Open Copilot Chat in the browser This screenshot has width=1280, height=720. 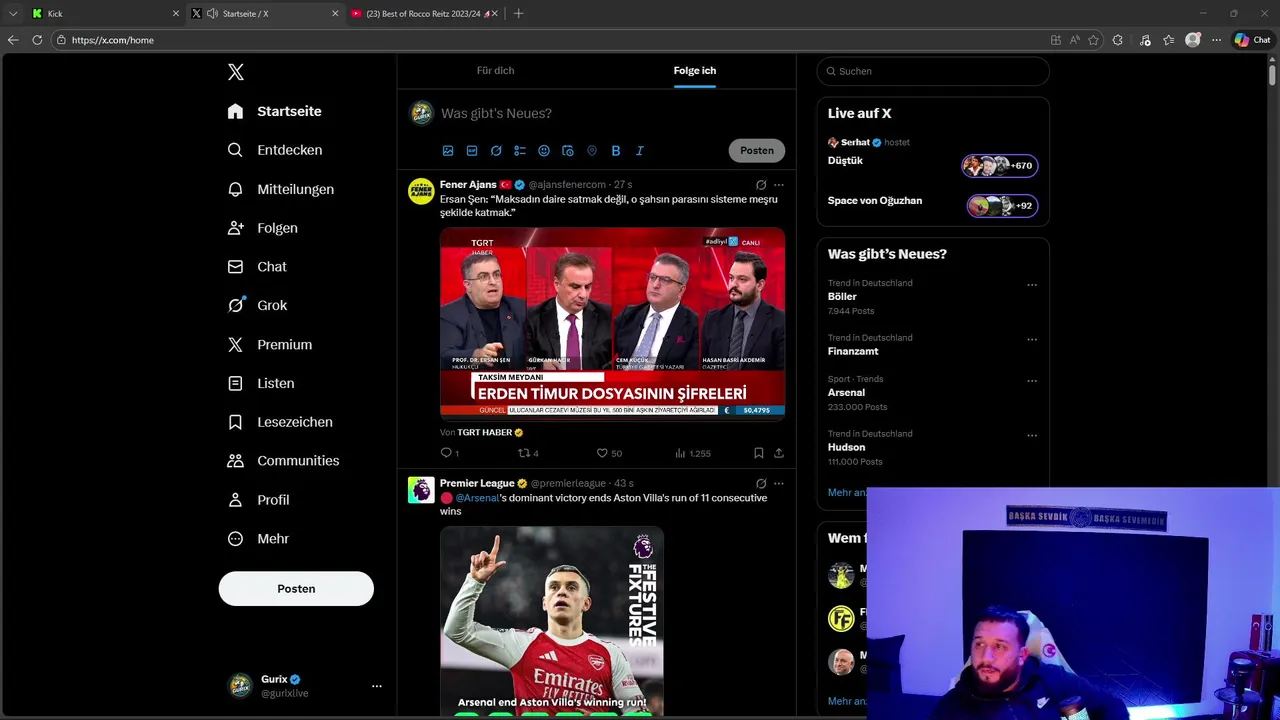coord(1252,40)
